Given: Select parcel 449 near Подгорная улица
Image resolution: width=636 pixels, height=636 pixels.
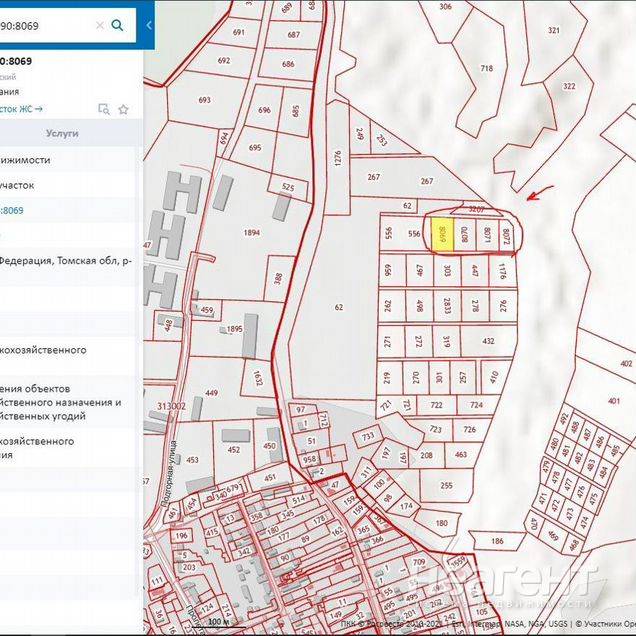Looking at the screenshot, I should [x=211, y=393].
